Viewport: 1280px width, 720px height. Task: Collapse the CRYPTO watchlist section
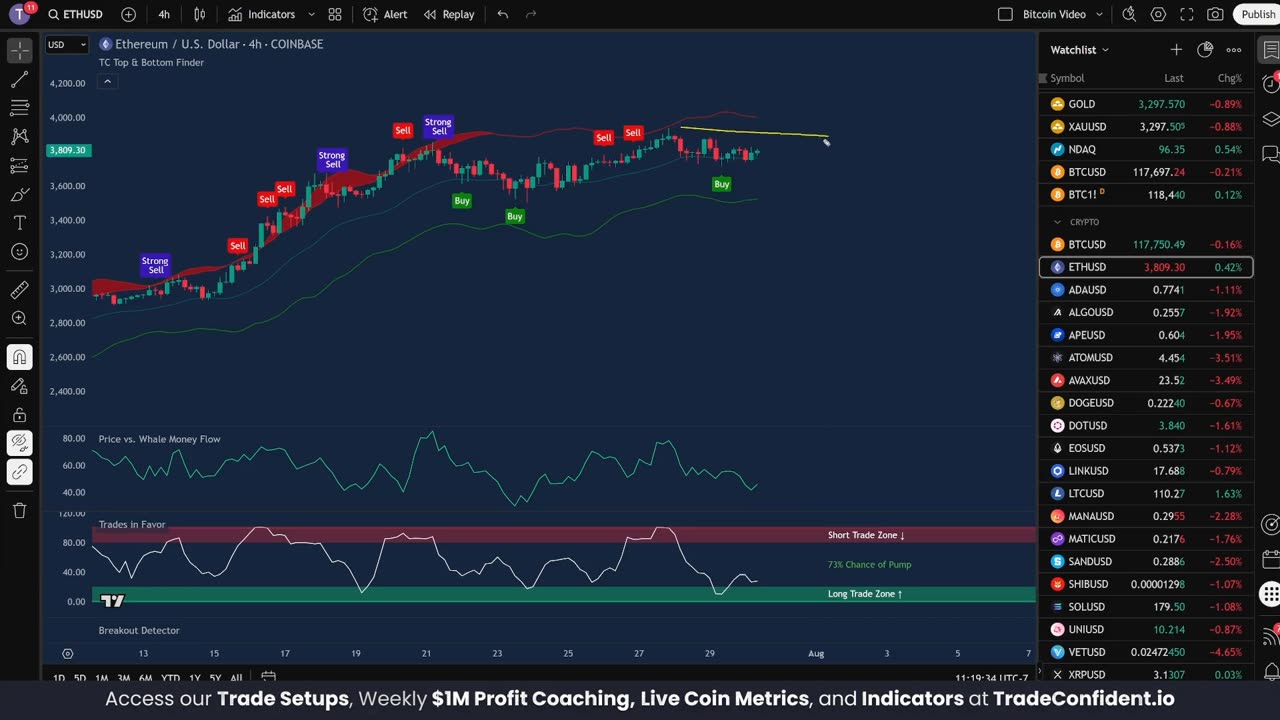click(x=1057, y=222)
